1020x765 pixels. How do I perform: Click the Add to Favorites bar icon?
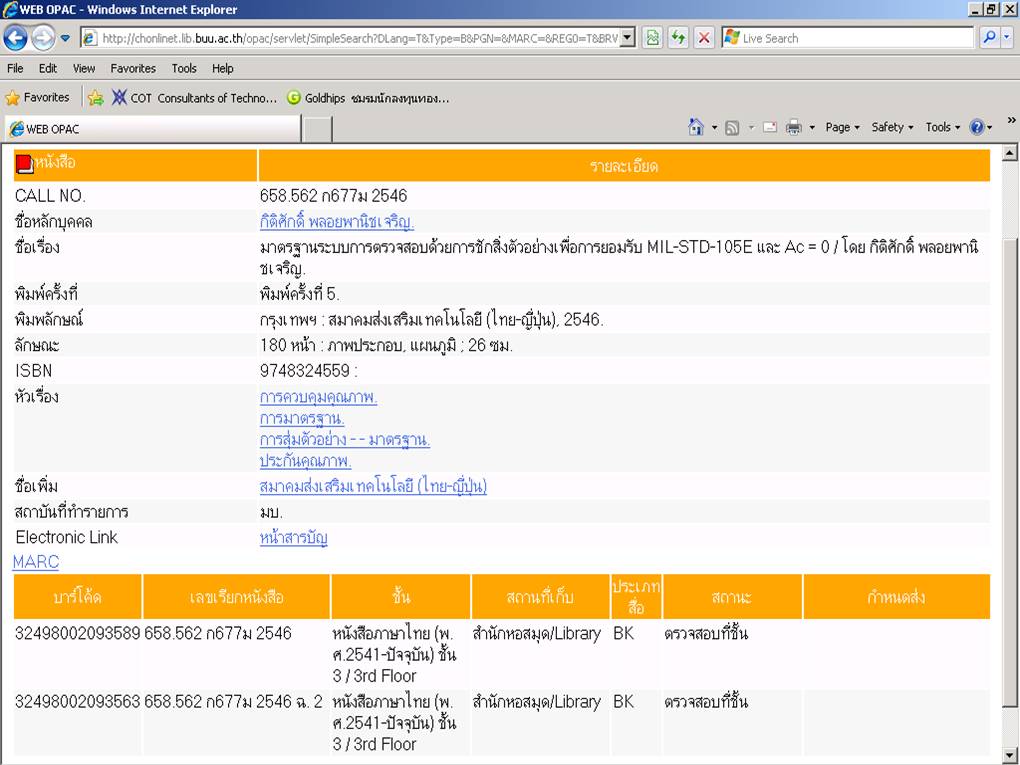point(96,98)
